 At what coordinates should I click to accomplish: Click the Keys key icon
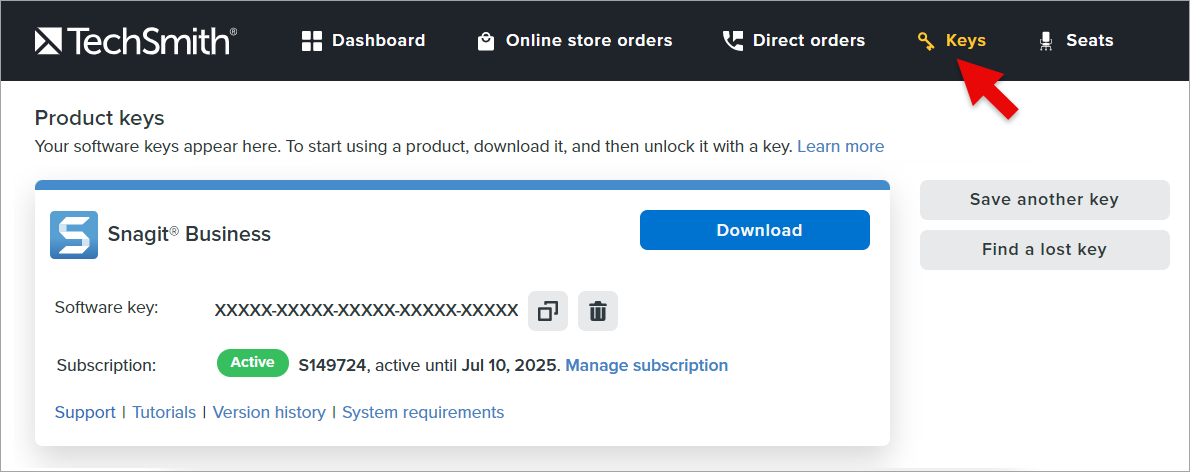point(926,41)
